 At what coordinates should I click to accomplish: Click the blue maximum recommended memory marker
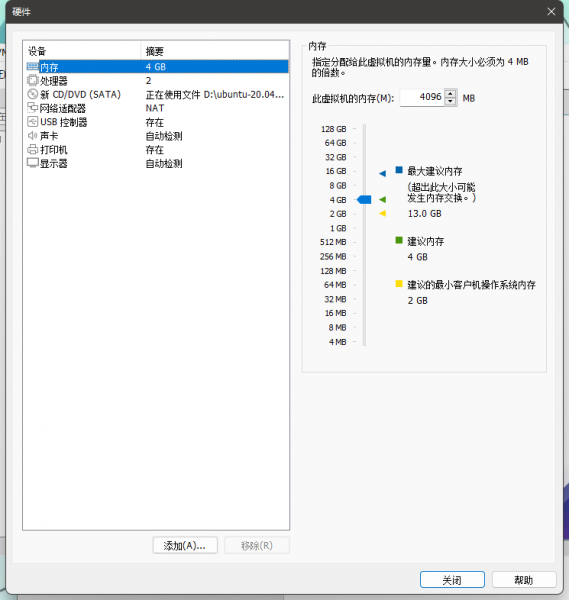click(382, 173)
